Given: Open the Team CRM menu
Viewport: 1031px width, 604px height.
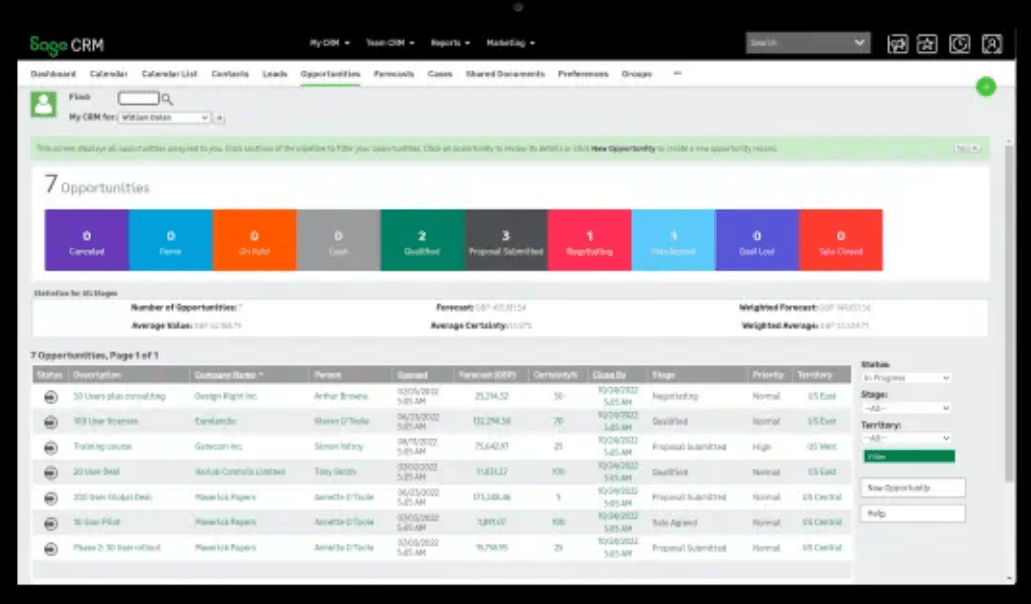Looking at the screenshot, I should tap(389, 43).
